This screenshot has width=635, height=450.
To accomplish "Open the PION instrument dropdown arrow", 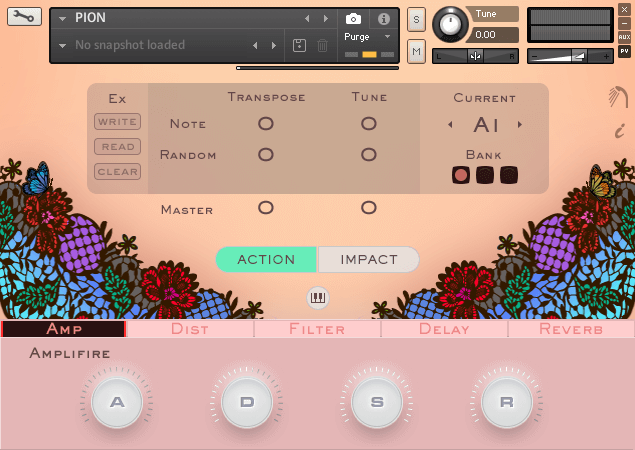I will tap(63, 19).
